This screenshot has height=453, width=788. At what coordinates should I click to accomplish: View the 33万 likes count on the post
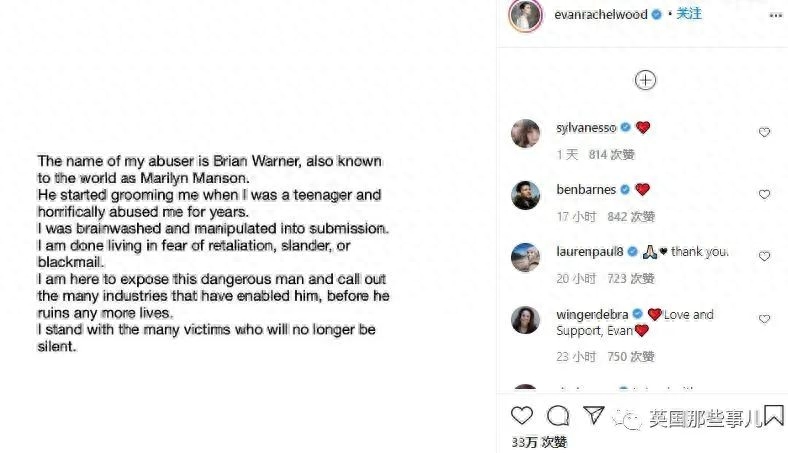click(x=539, y=441)
